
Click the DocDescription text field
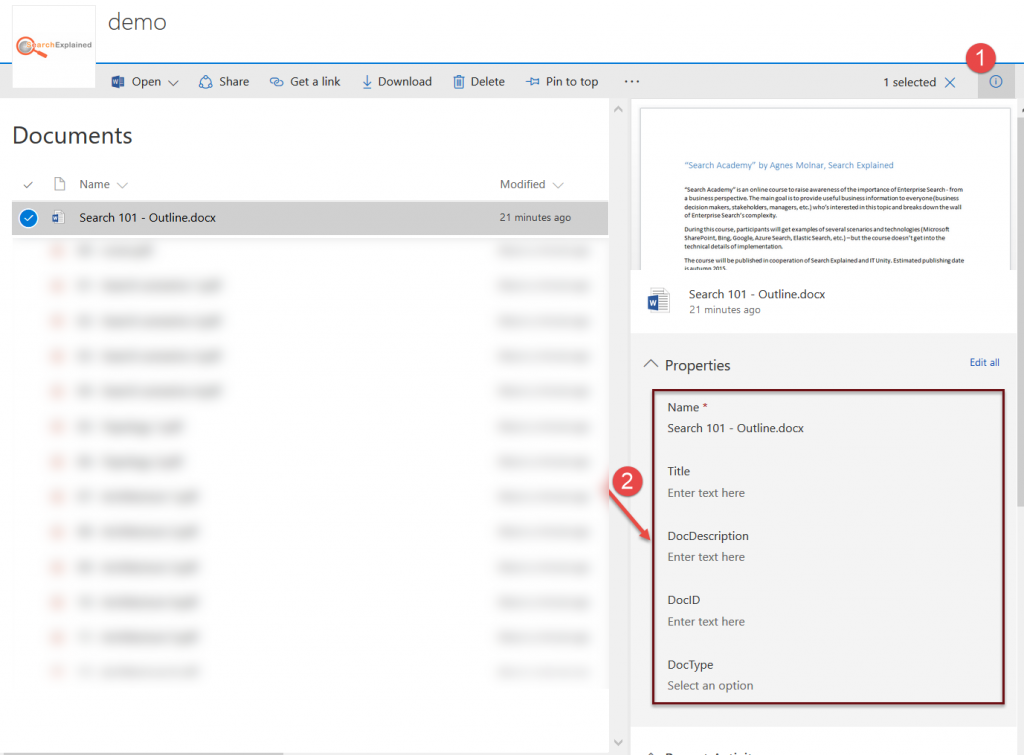coord(706,557)
